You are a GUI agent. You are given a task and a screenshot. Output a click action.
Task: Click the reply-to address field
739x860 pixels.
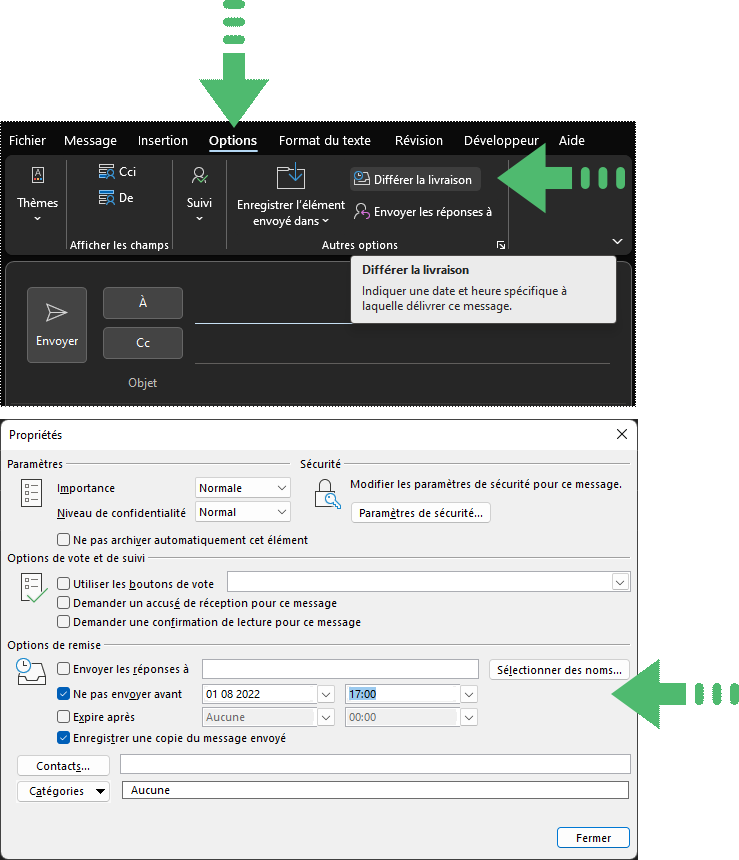pos(340,669)
